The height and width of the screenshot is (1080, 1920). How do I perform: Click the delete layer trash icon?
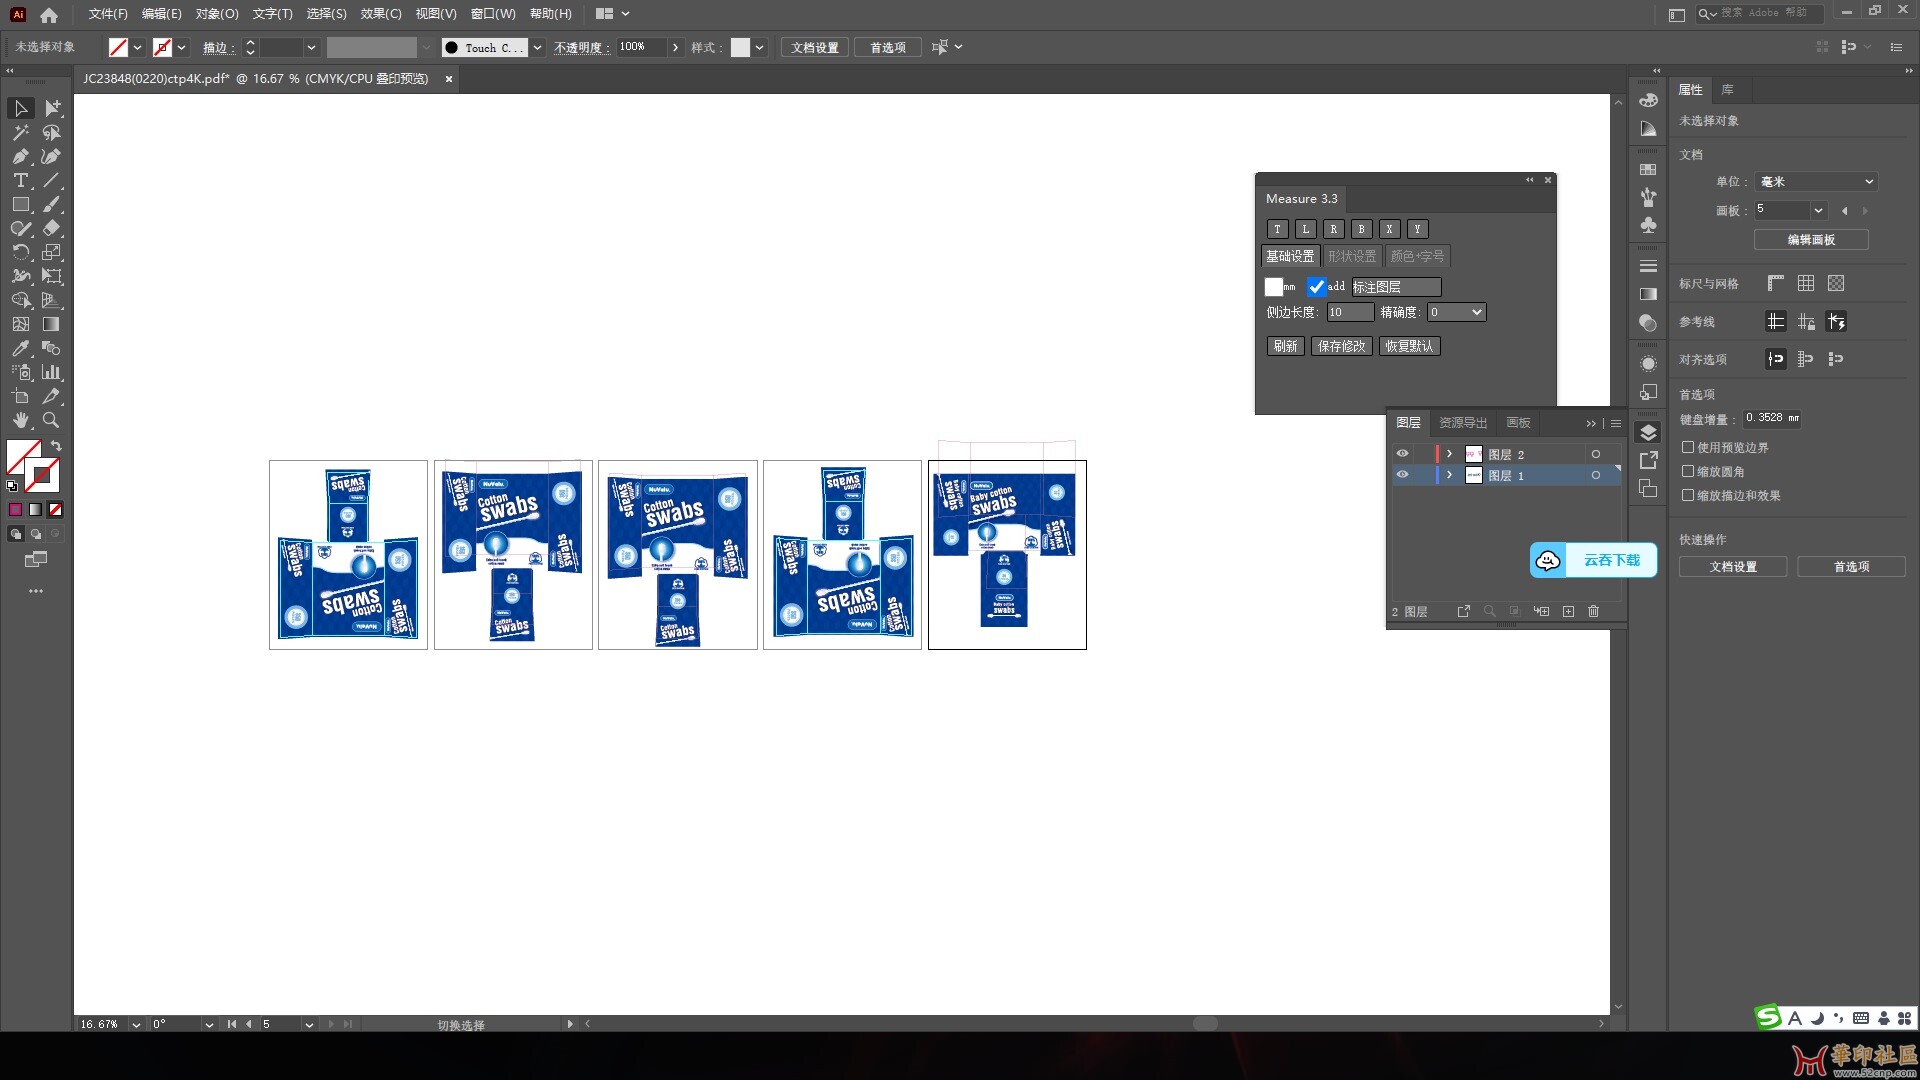point(1594,611)
